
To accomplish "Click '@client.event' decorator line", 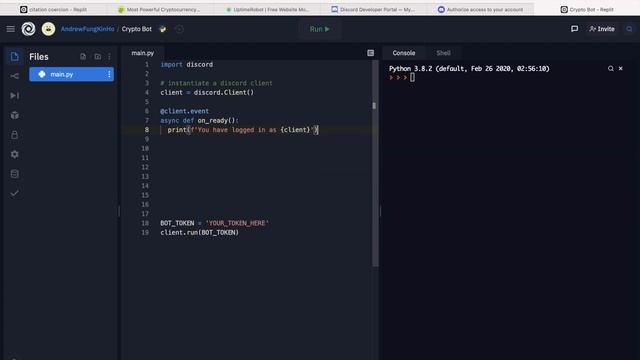I will [x=184, y=111].
